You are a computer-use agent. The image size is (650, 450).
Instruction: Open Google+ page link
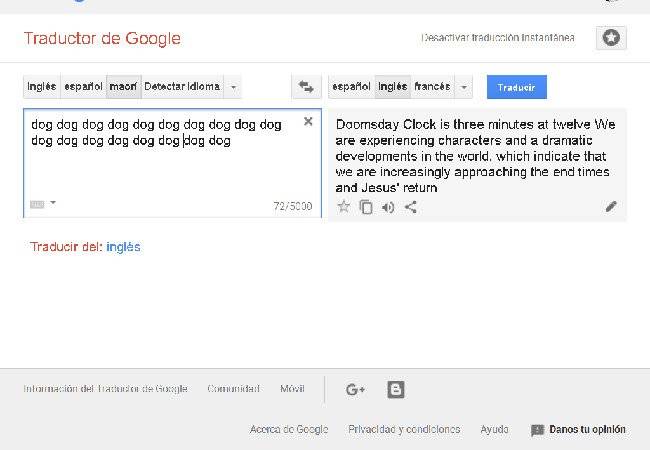click(355, 390)
